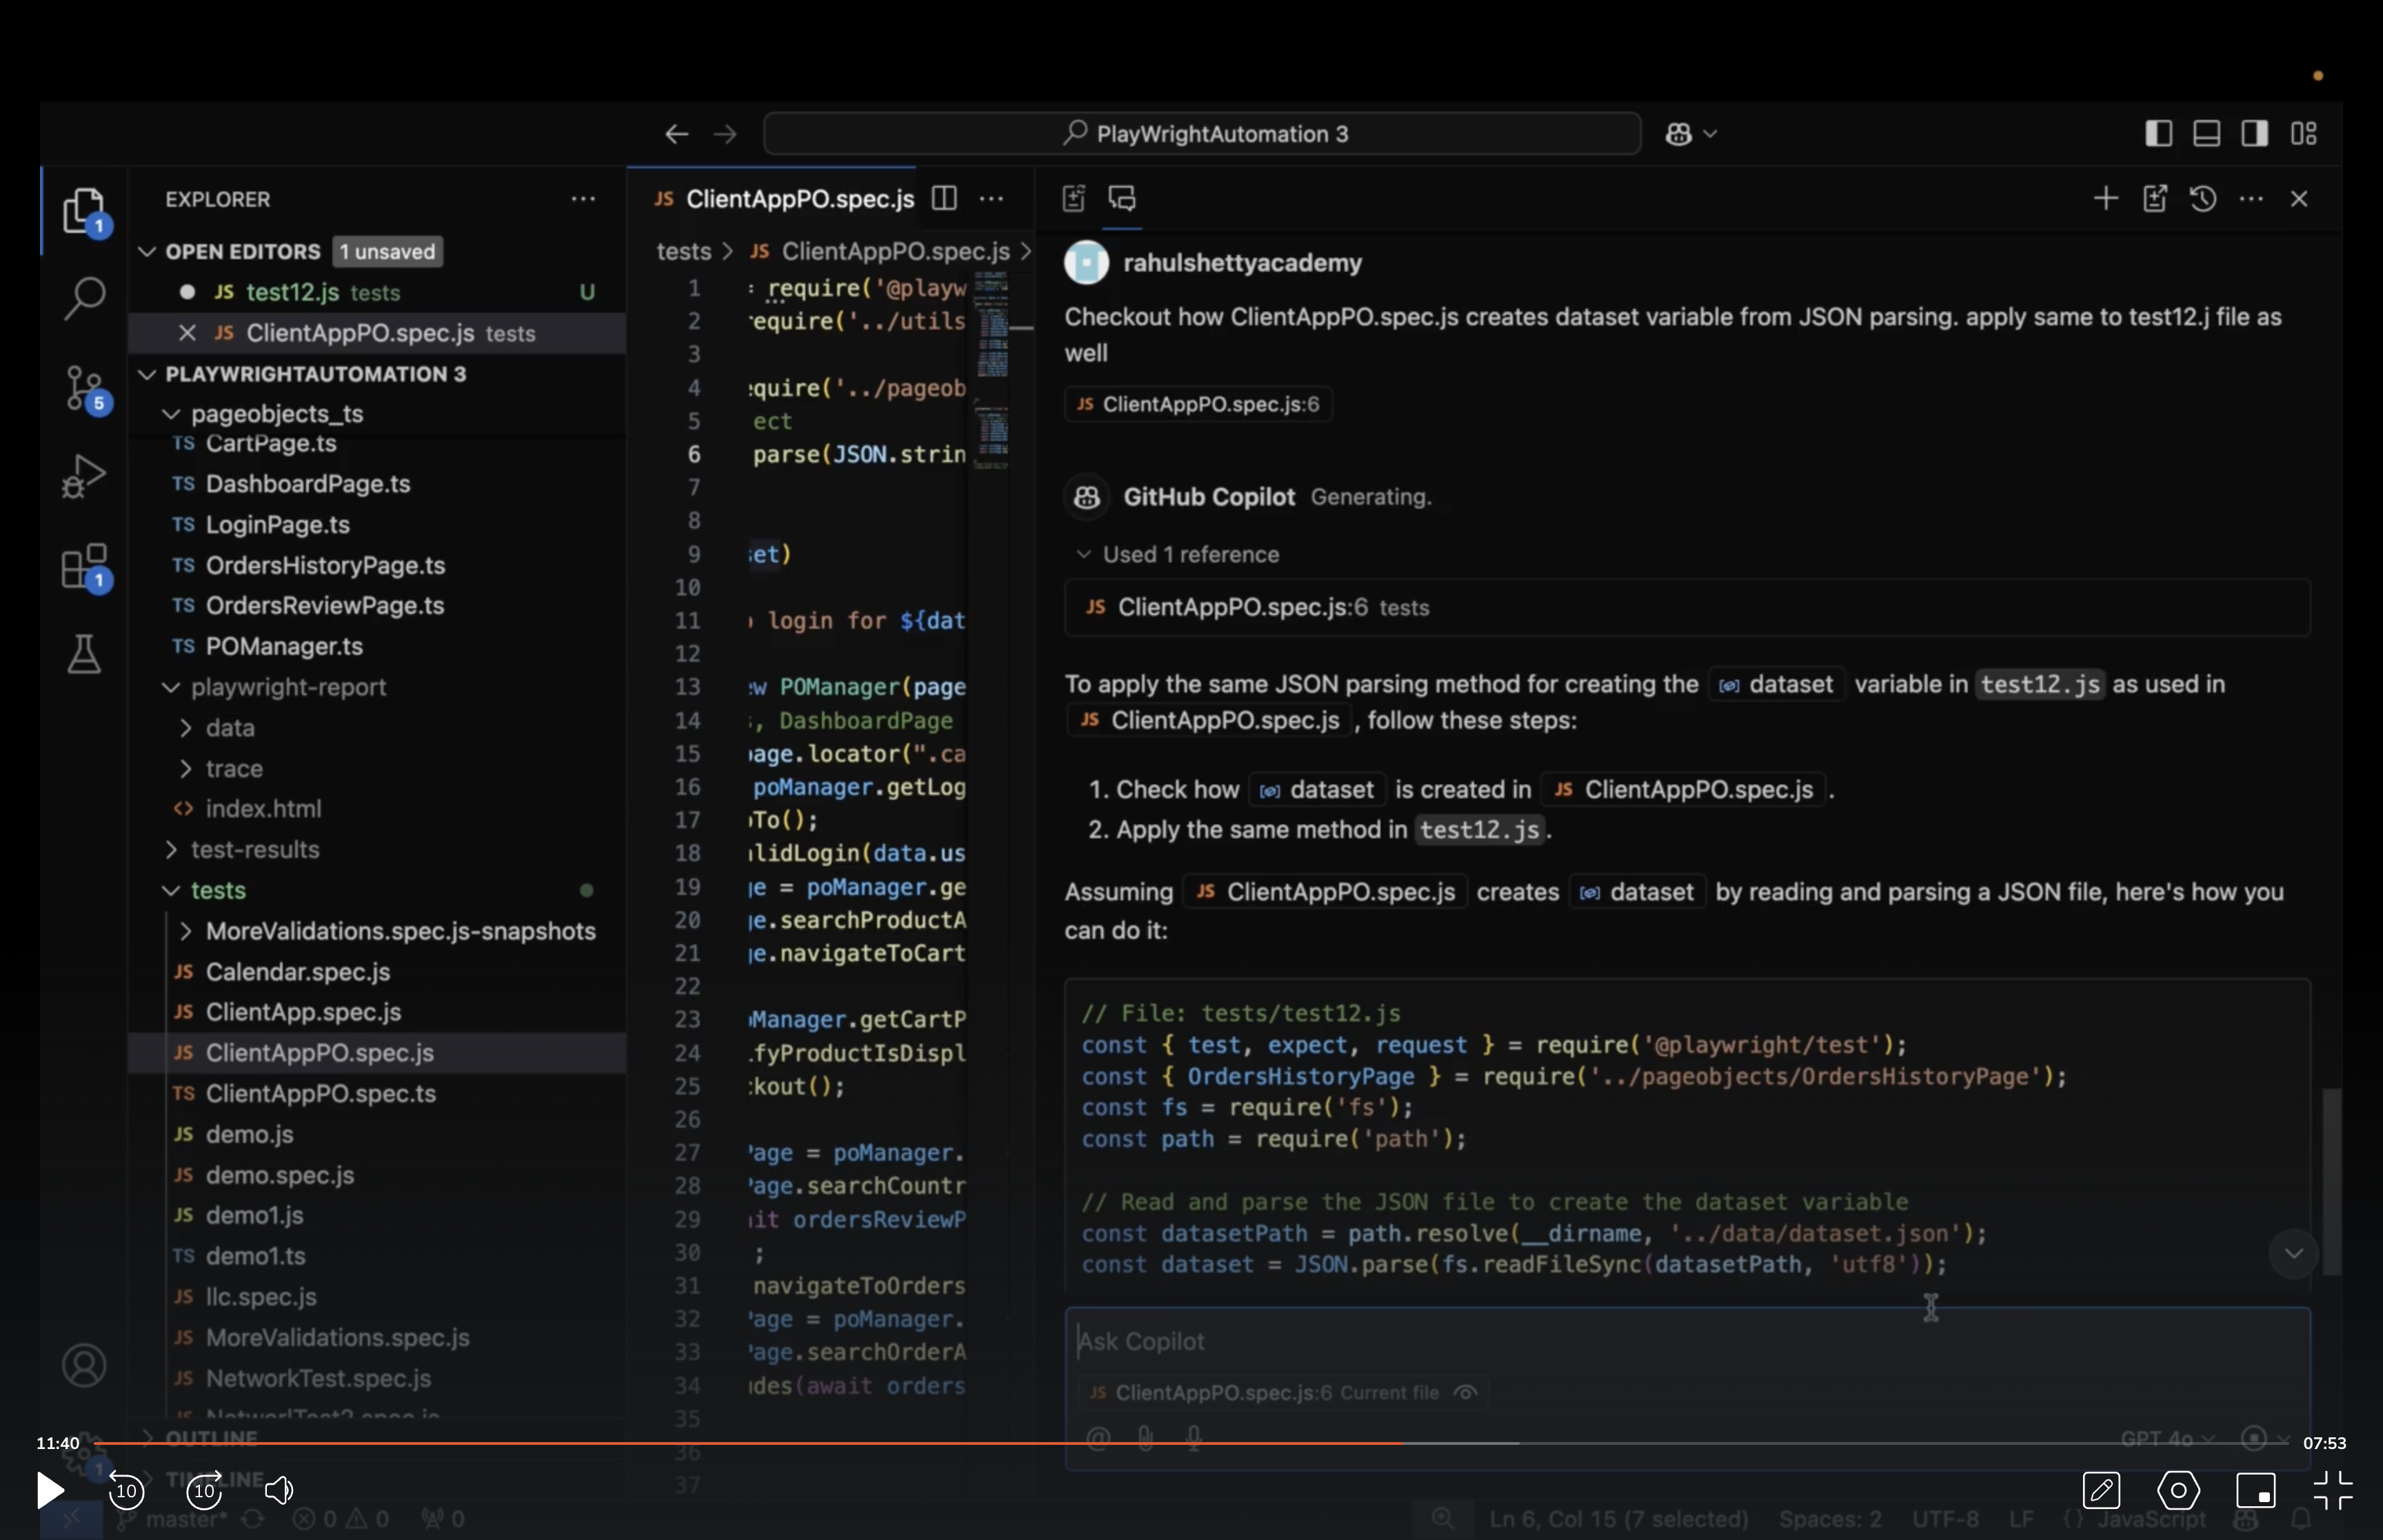Open the Source Control view
The width and height of the screenshot is (2383, 1540).
(x=84, y=388)
